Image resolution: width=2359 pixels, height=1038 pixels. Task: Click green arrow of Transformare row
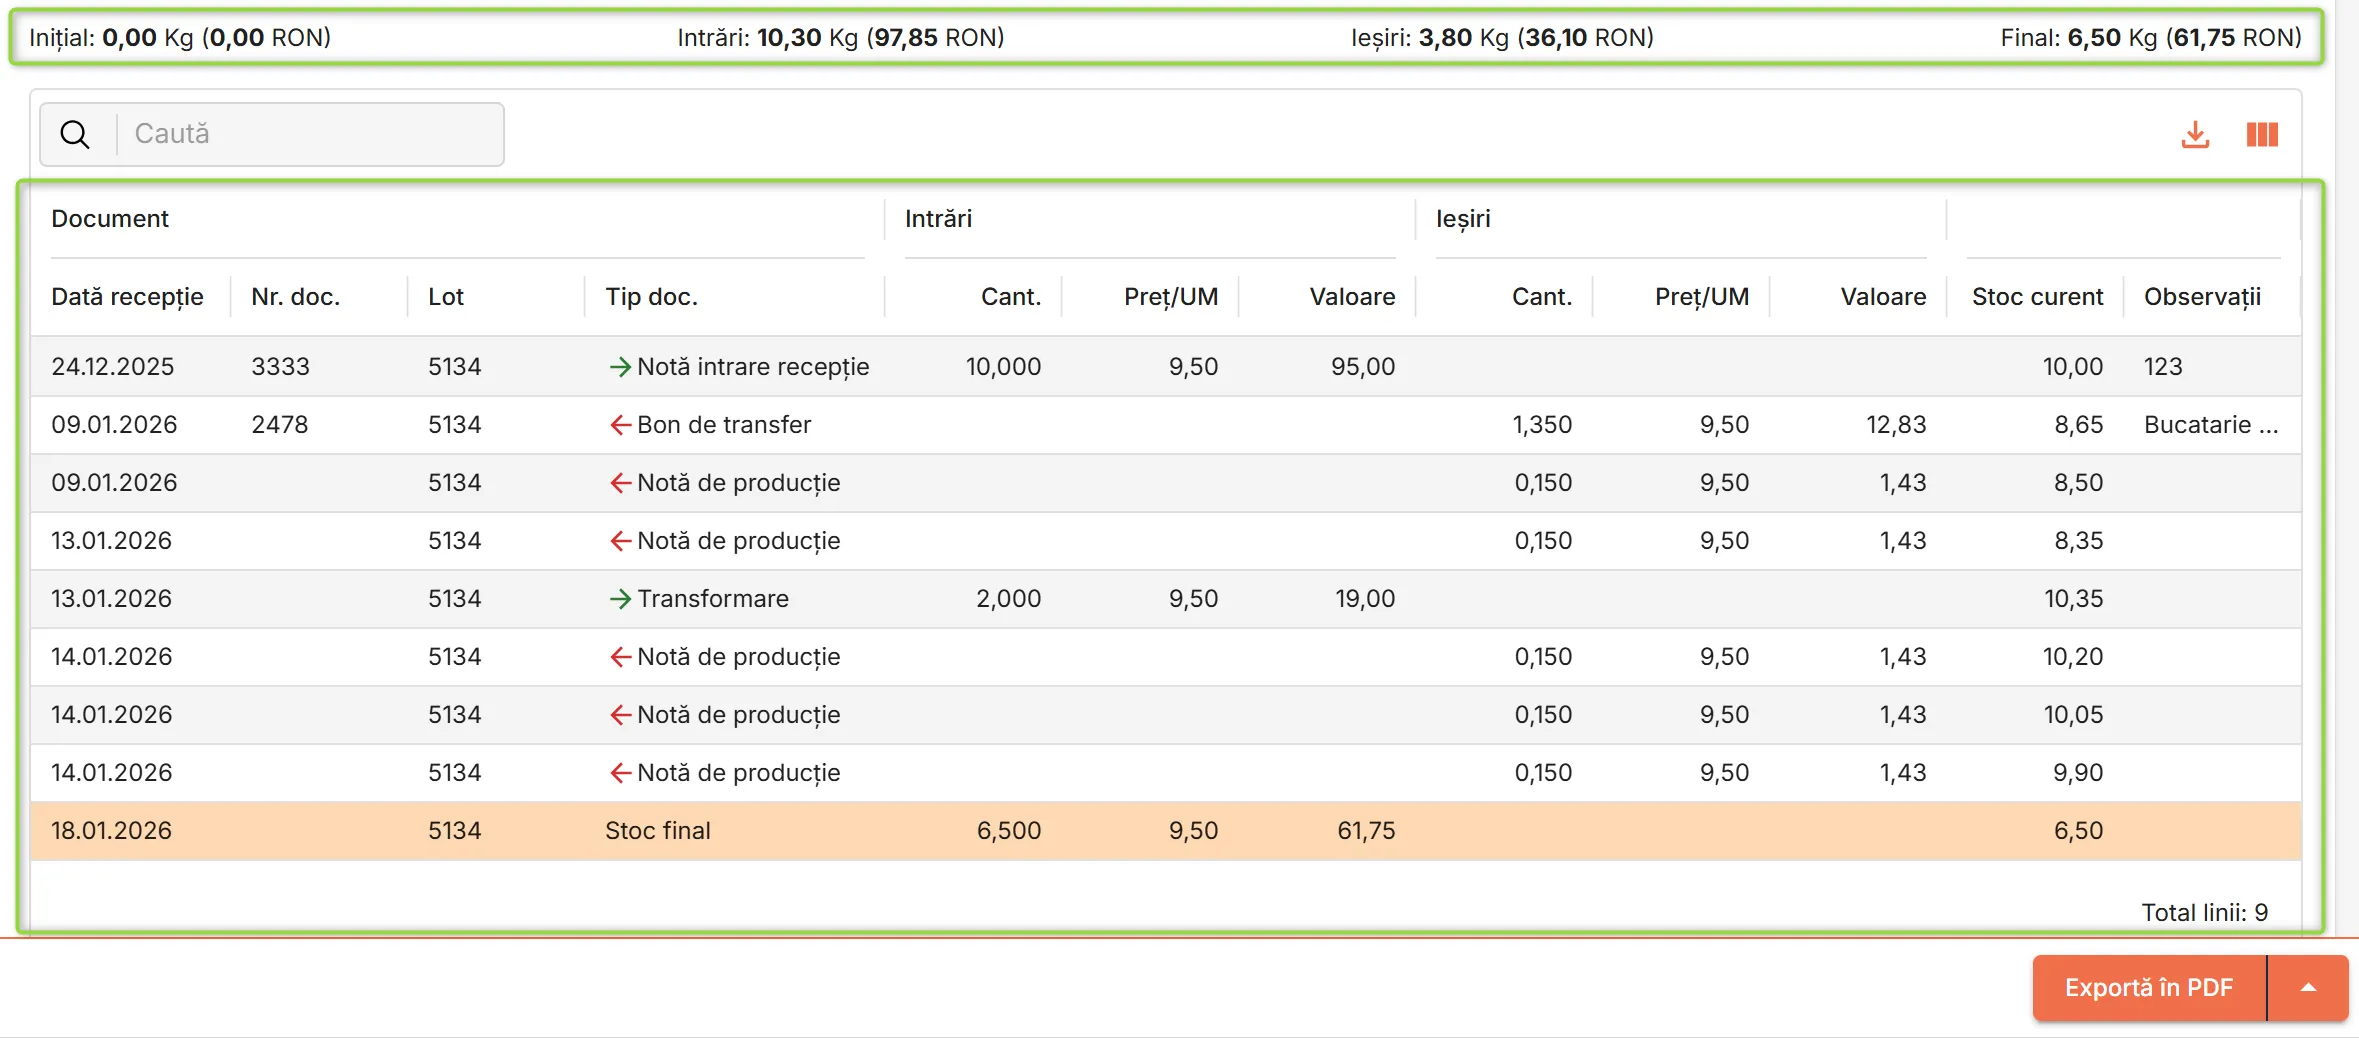click(620, 599)
